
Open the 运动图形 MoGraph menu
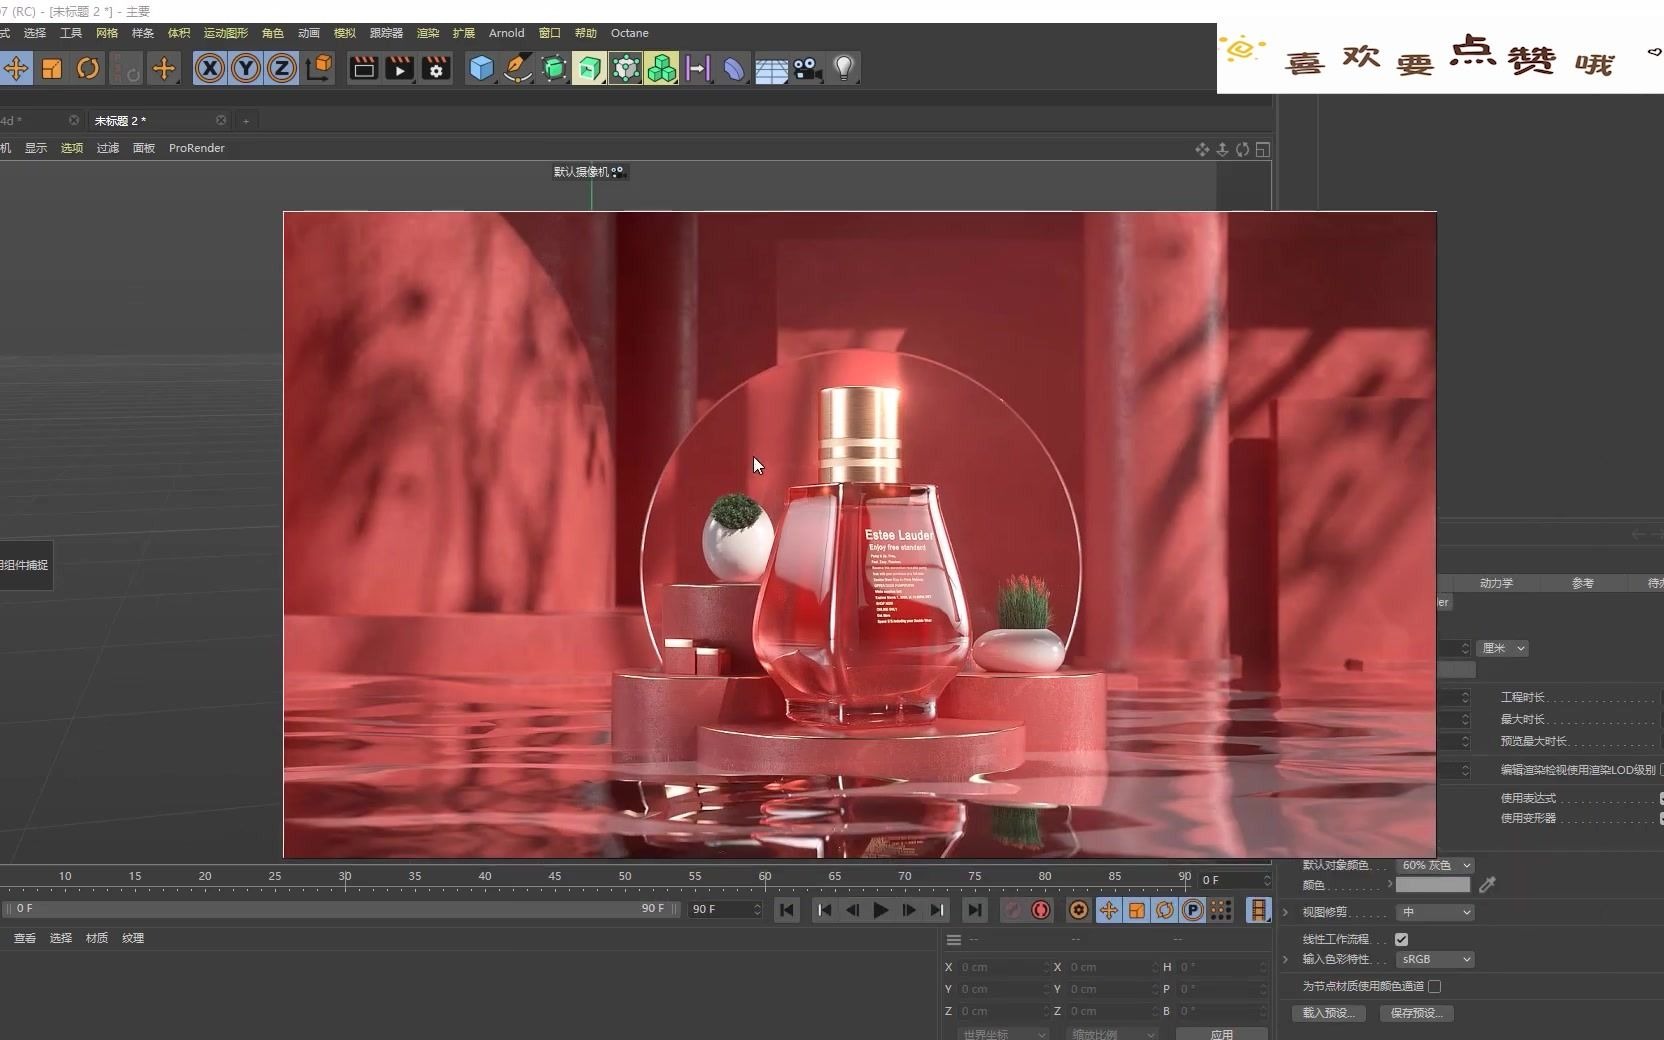click(226, 33)
